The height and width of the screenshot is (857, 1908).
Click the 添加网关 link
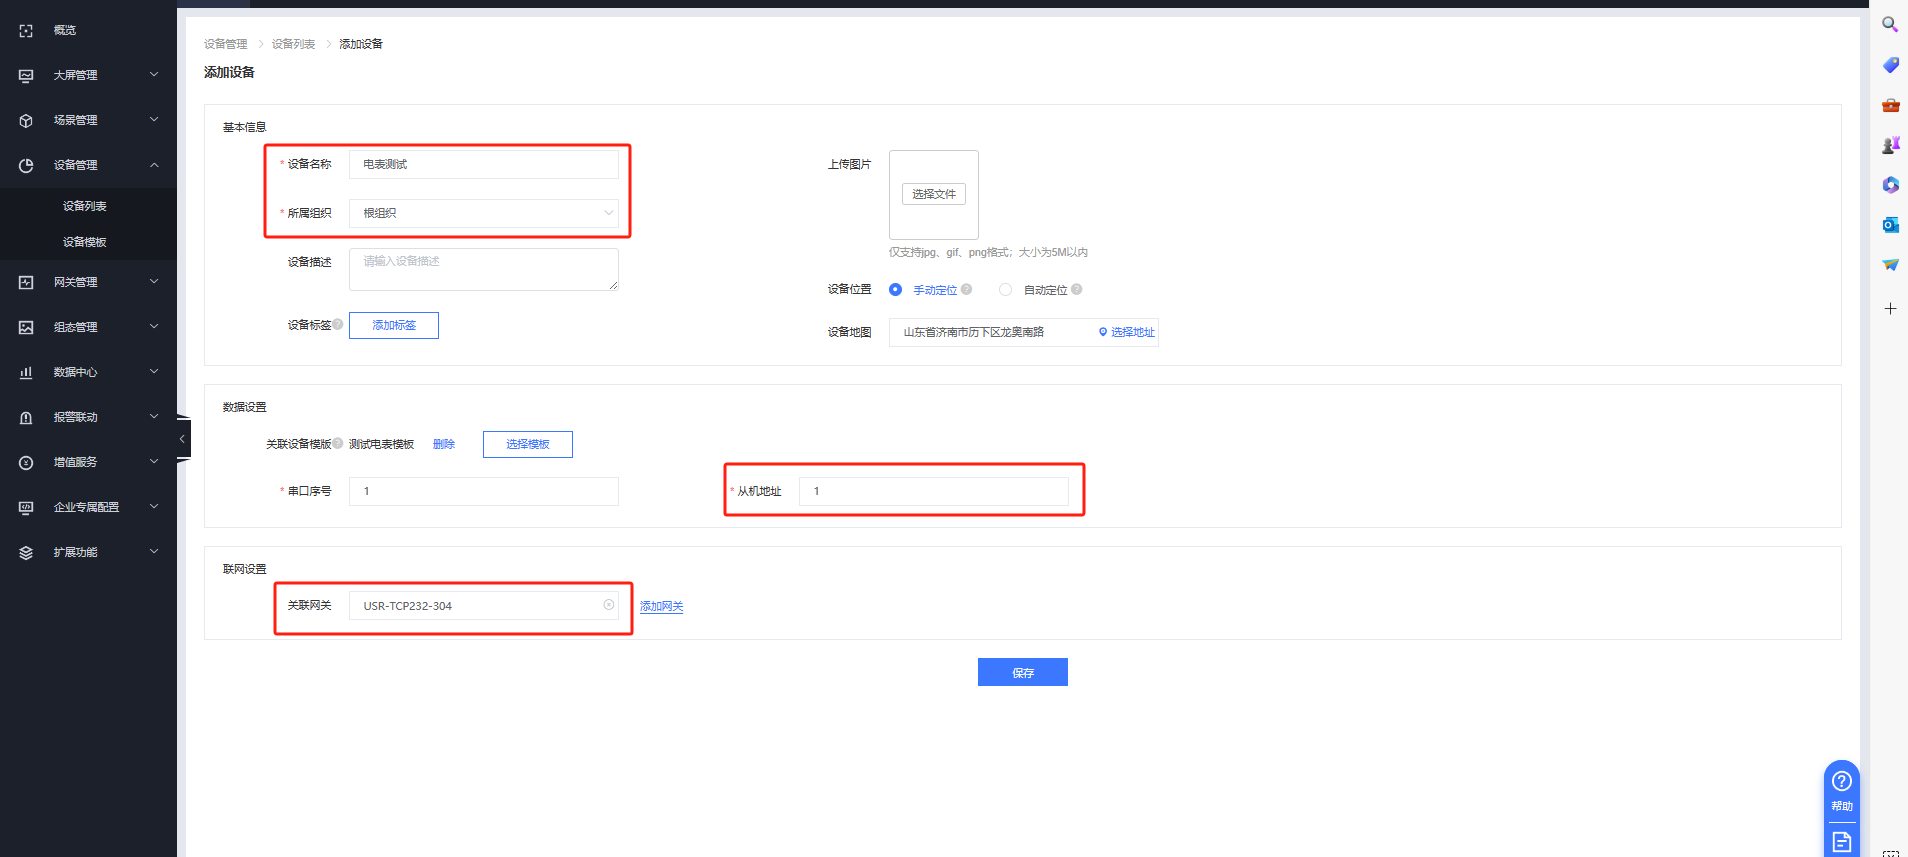point(661,606)
